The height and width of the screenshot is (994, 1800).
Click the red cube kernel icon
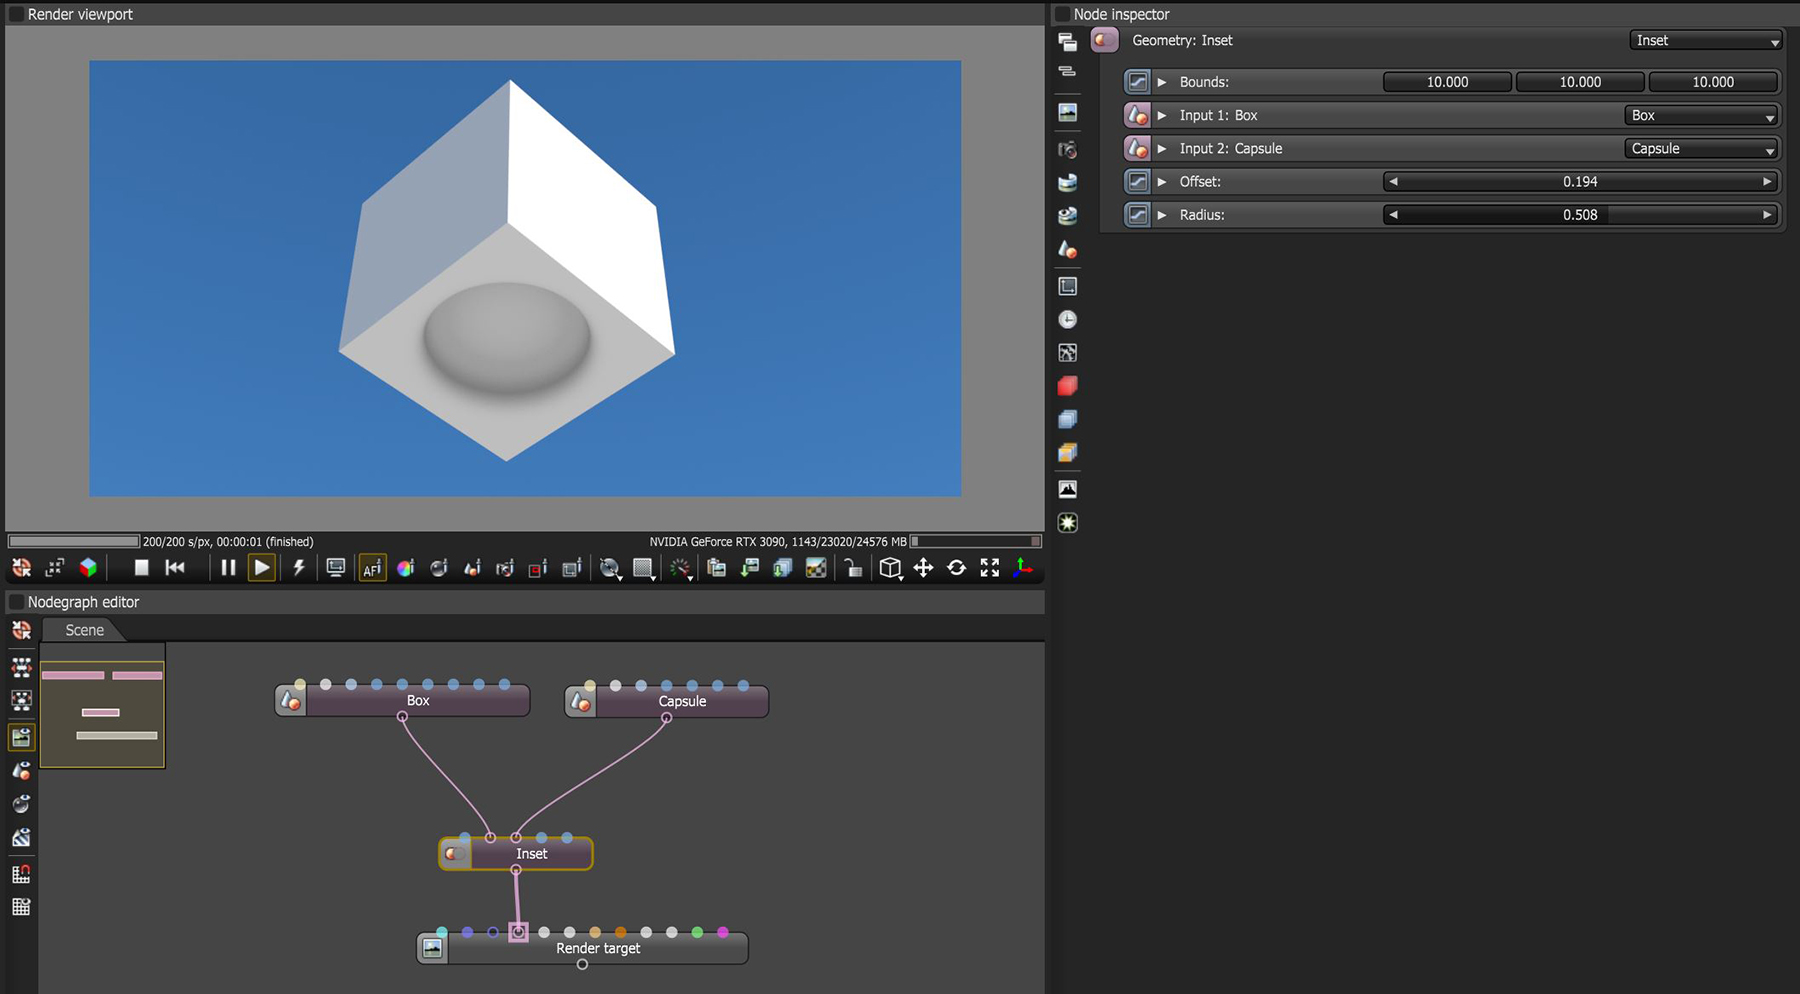(1067, 386)
